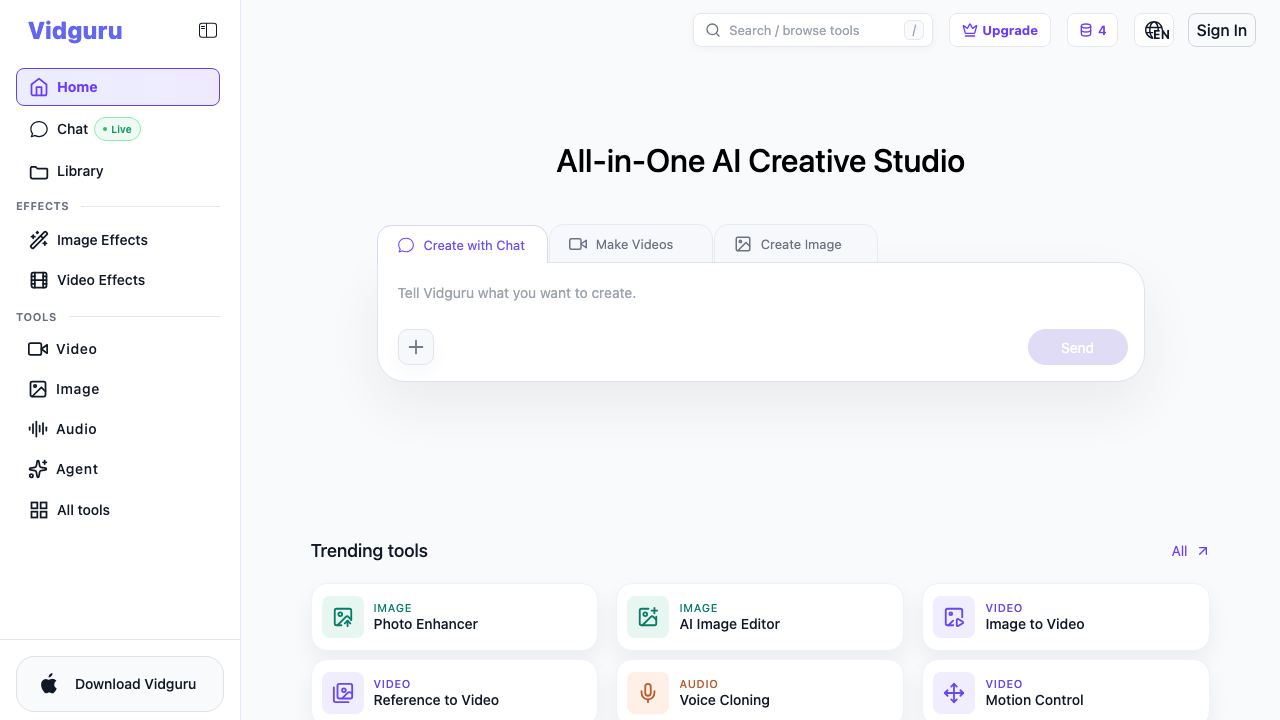Open the Video tools section

(x=118, y=349)
